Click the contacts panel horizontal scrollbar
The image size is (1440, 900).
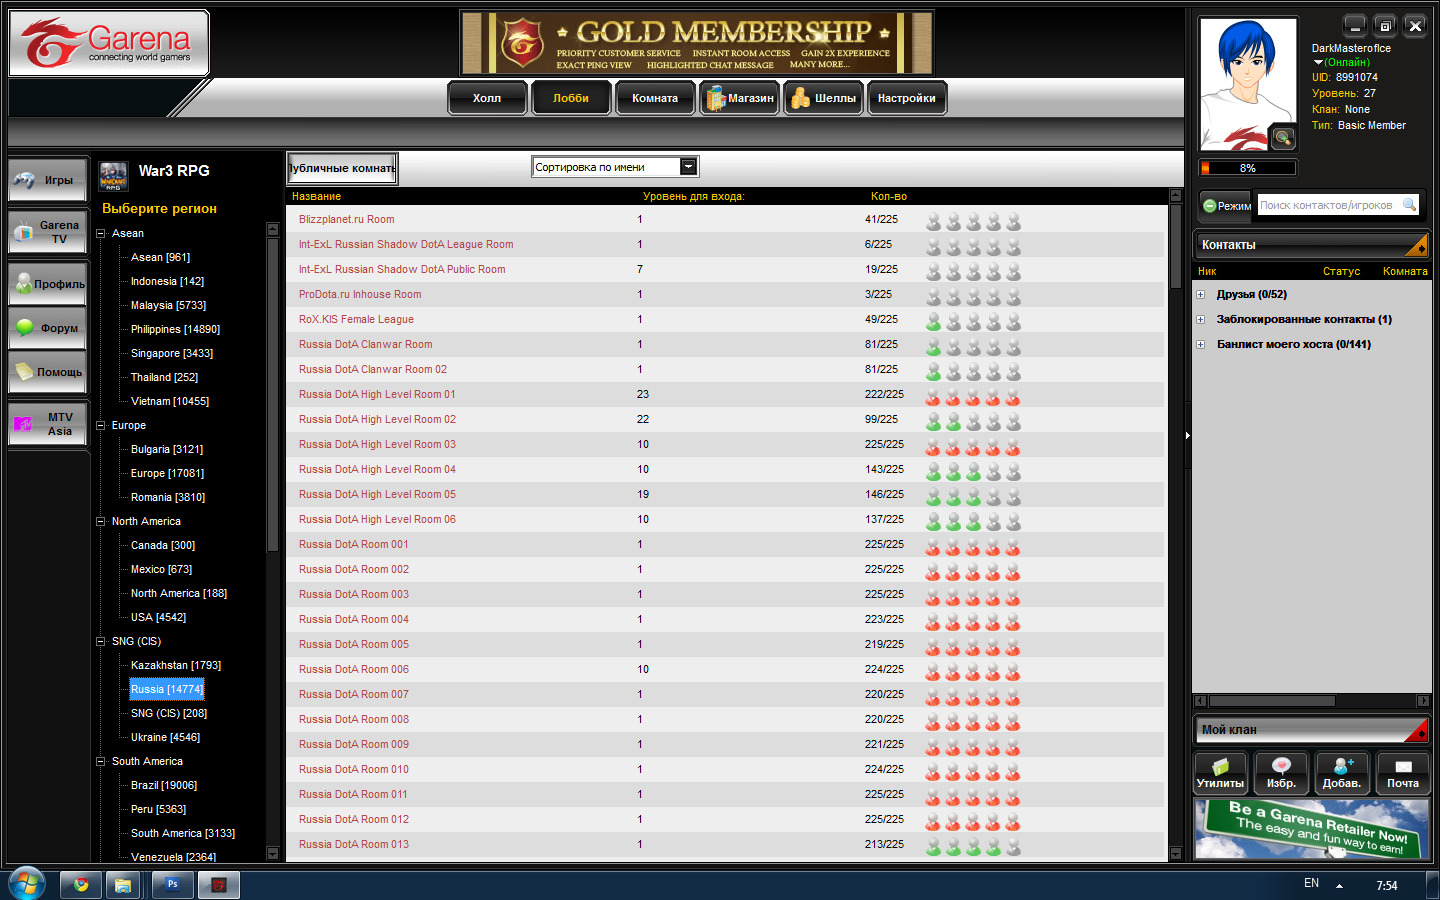[1272, 701]
